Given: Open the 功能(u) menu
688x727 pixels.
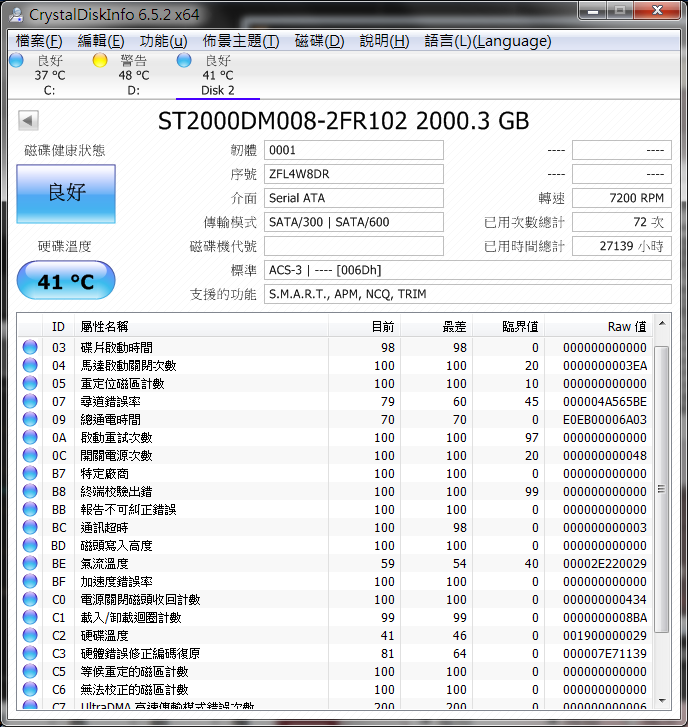Looking at the screenshot, I should [164, 41].
